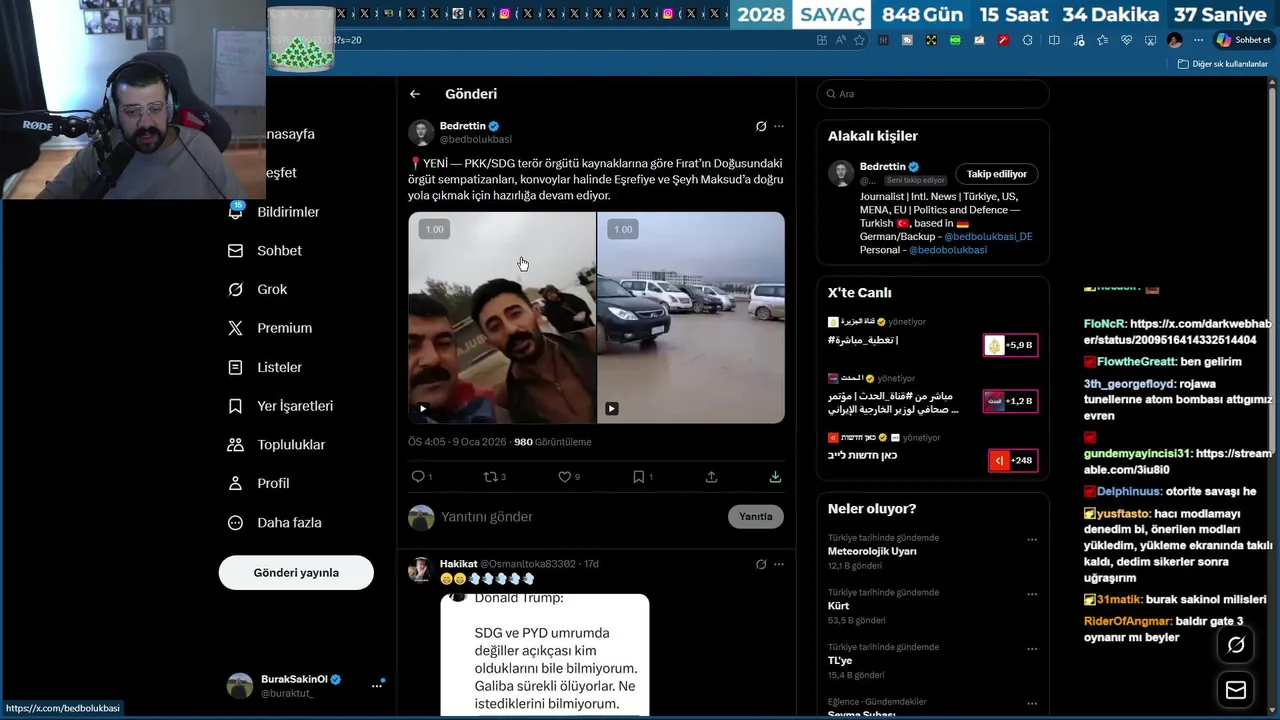
Task: Click the 1.00 speed badge on right video
Action: pyautogui.click(x=623, y=230)
